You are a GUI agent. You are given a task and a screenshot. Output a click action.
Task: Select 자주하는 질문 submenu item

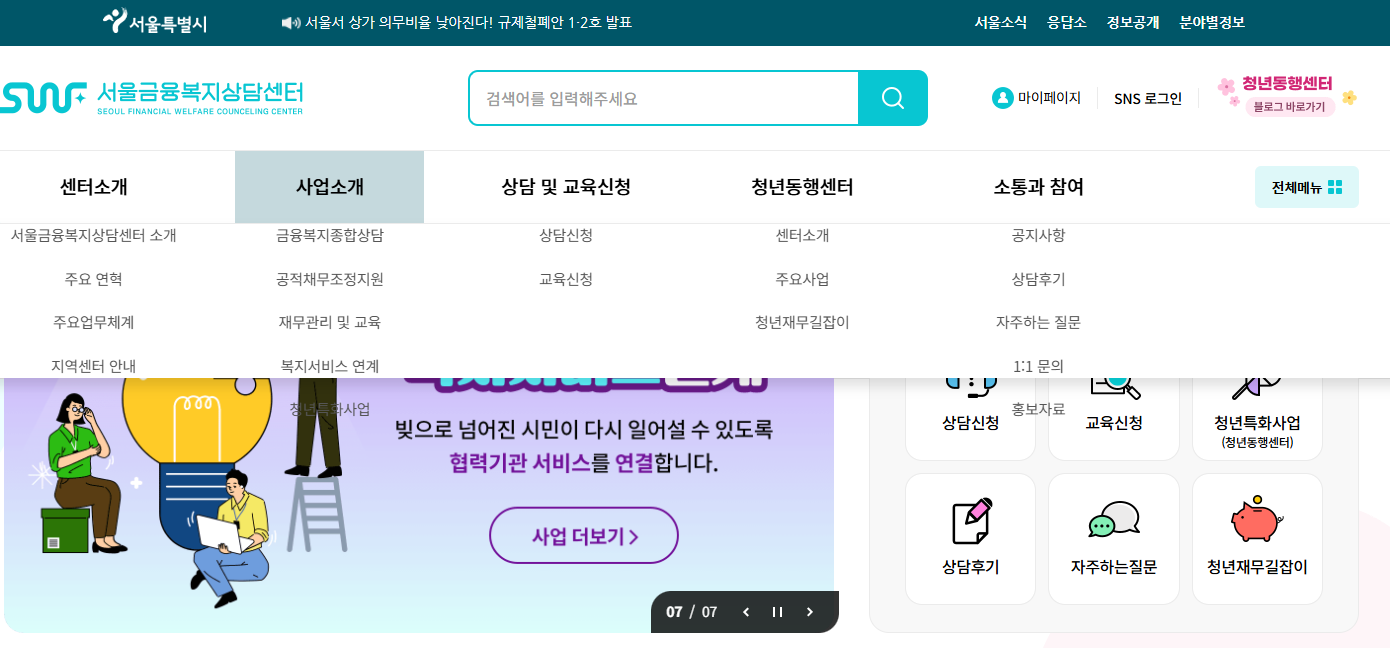(x=1038, y=322)
